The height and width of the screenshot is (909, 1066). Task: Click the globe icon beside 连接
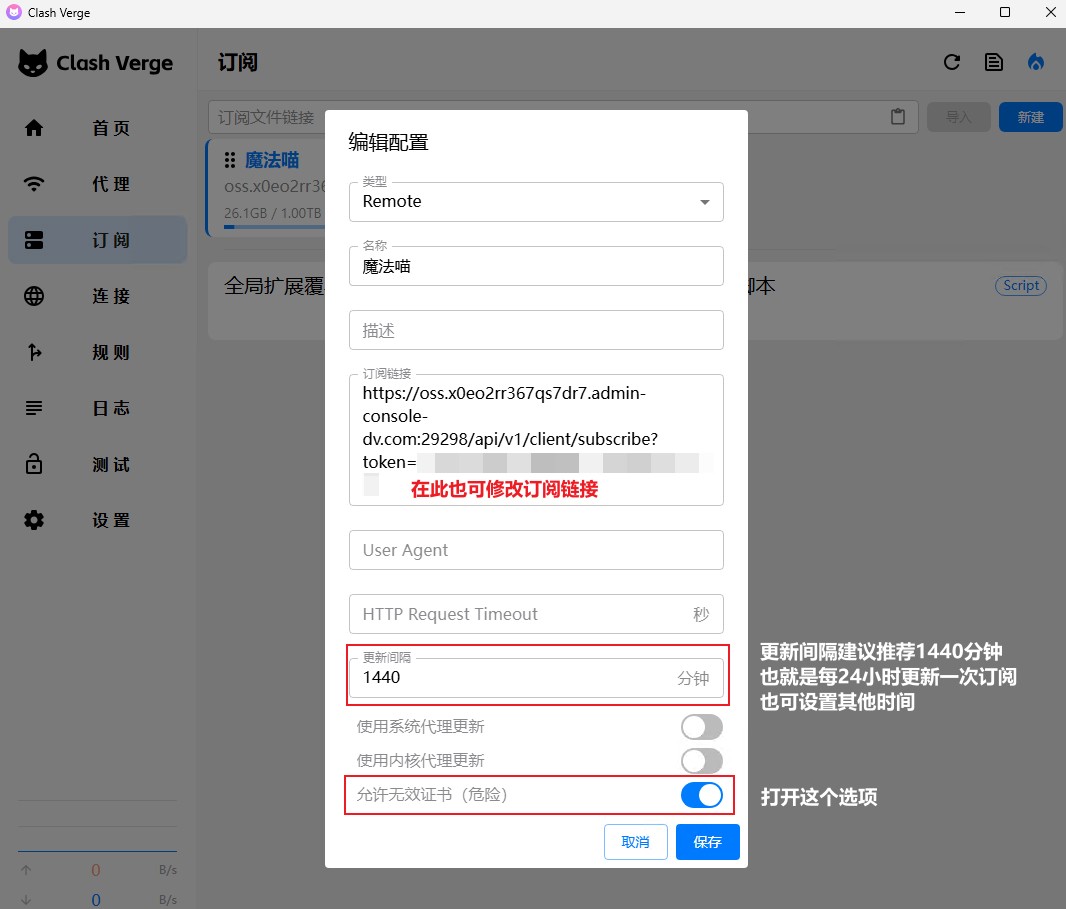[34, 296]
